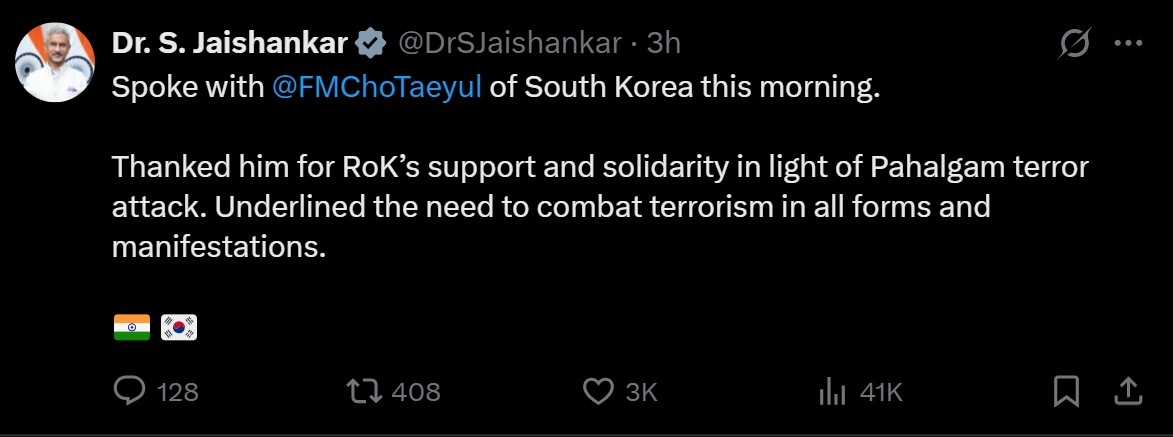This screenshot has width=1173, height=437.
Task: Click the South Korea flag emoji
Action: click(179, 327)
